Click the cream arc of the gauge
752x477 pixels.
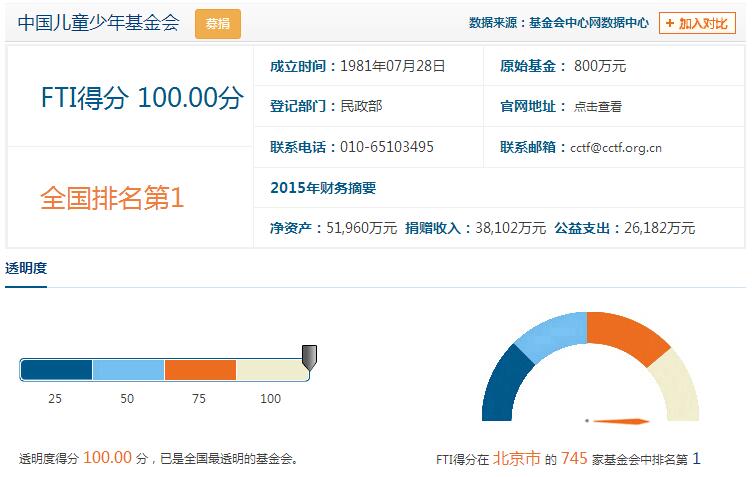pos(677,386)
